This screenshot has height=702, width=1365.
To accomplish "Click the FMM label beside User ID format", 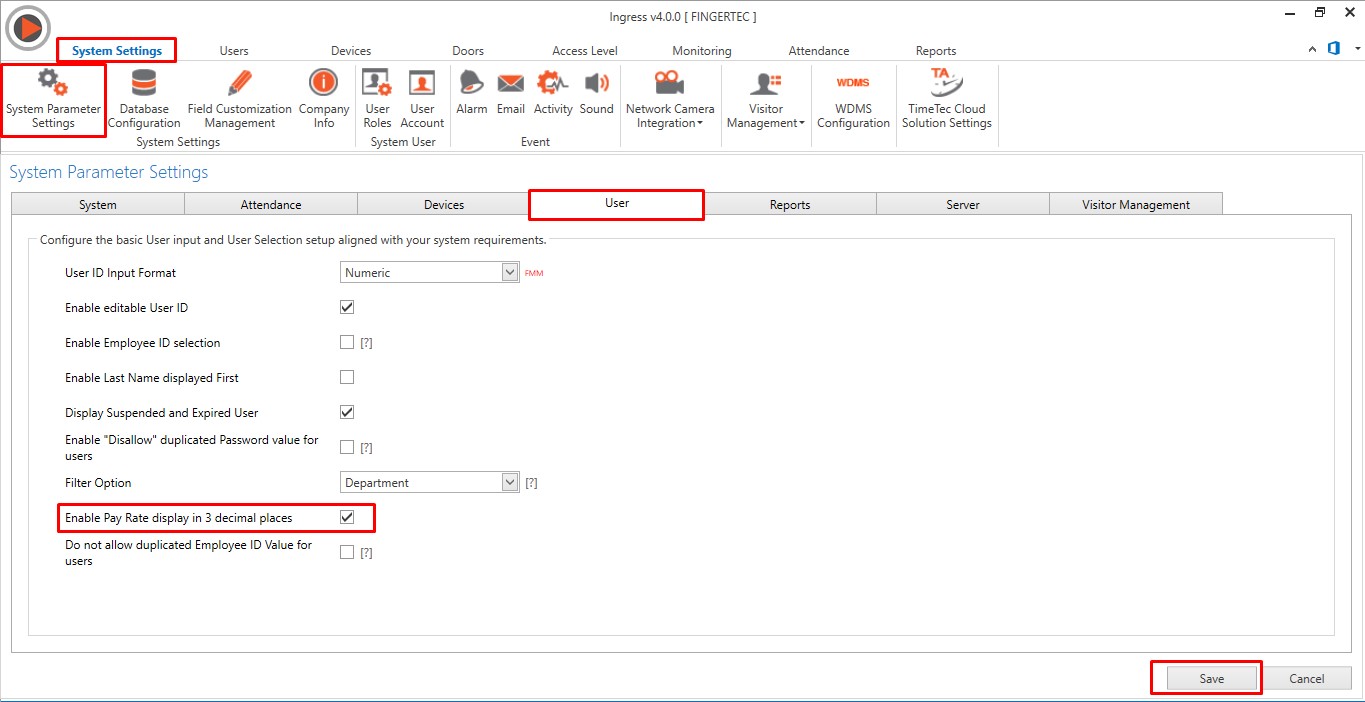I will tap(534, 273).
